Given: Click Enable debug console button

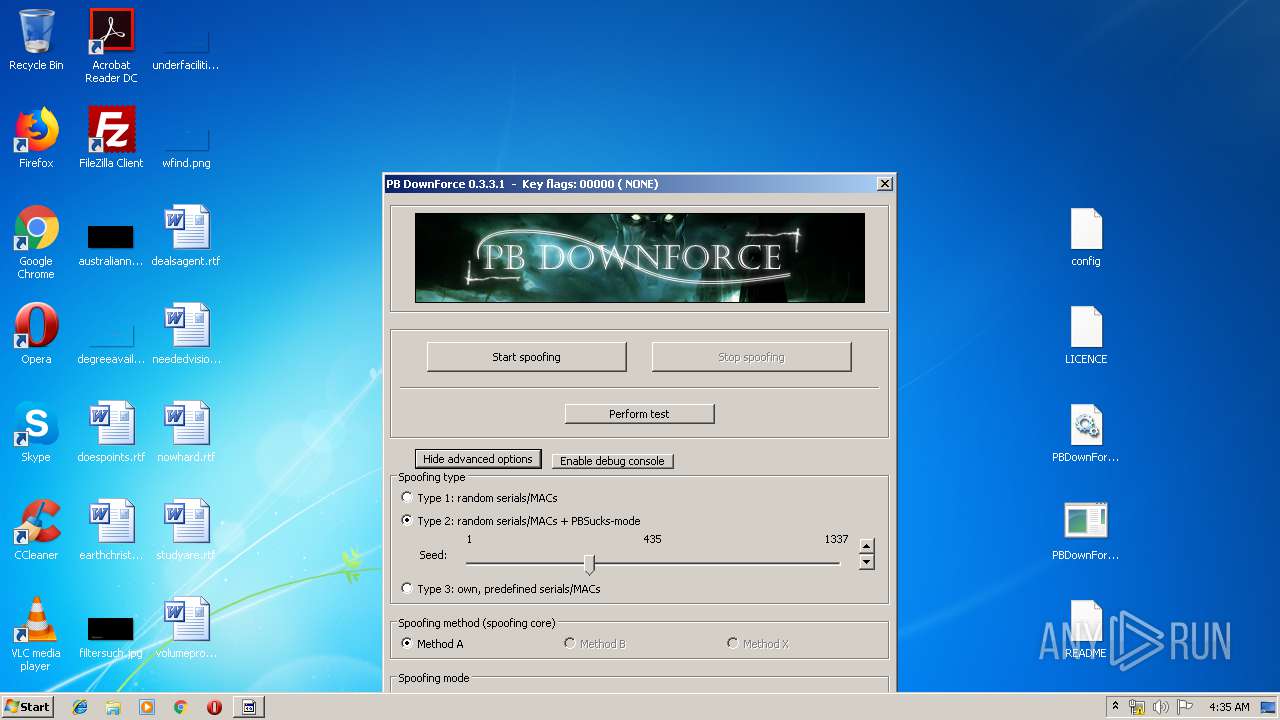Looking at the screenshot, I should (612, 461).
